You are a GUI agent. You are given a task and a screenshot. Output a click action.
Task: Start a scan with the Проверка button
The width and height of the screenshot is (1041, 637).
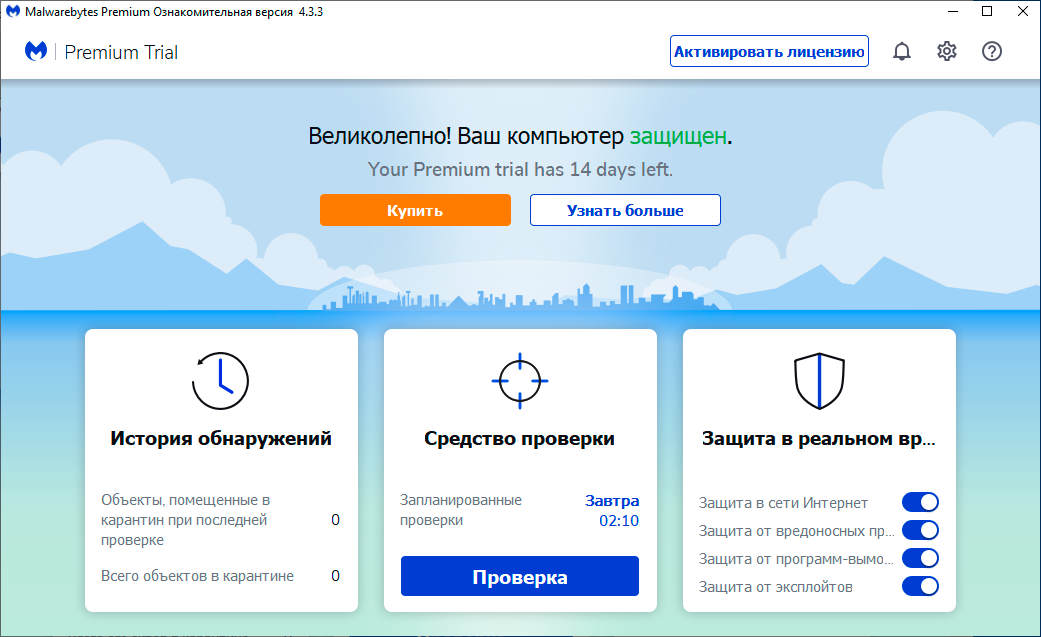520,577
